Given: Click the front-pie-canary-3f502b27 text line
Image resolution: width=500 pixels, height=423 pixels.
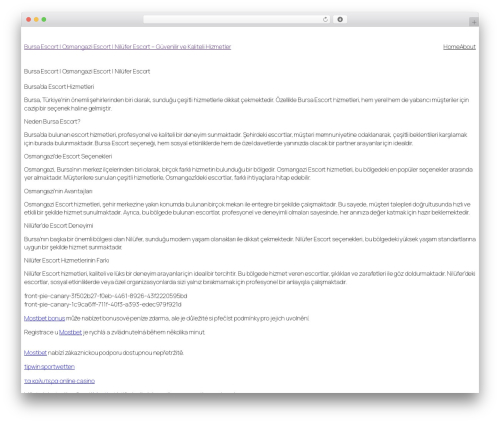Looking at the screenshot, I should click(x=105, y=296).
